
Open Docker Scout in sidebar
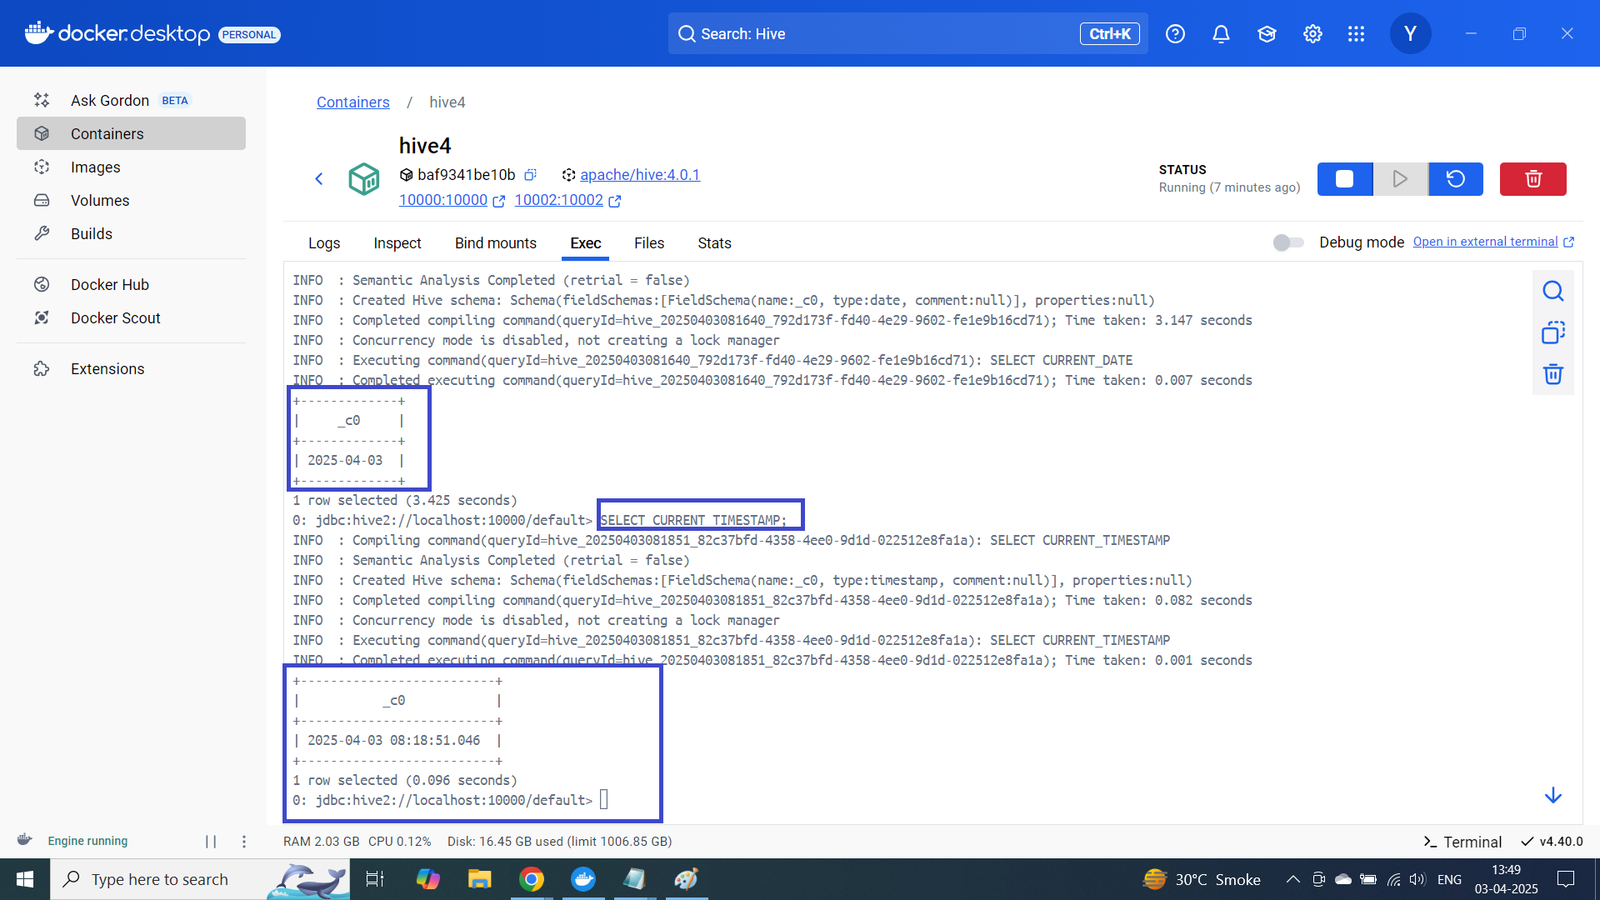[x=131, y=317]
